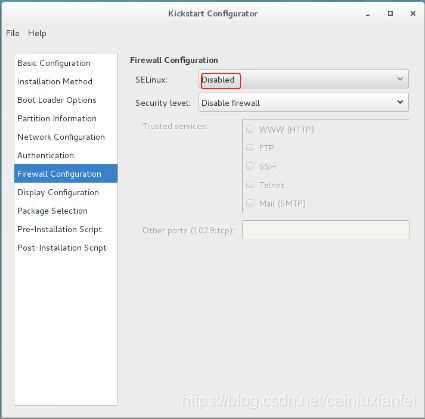Image resolution: width=425 pixels, height=419 pixels.
Task: Open Pre-Installation Script section
Action: coord(66,229)
